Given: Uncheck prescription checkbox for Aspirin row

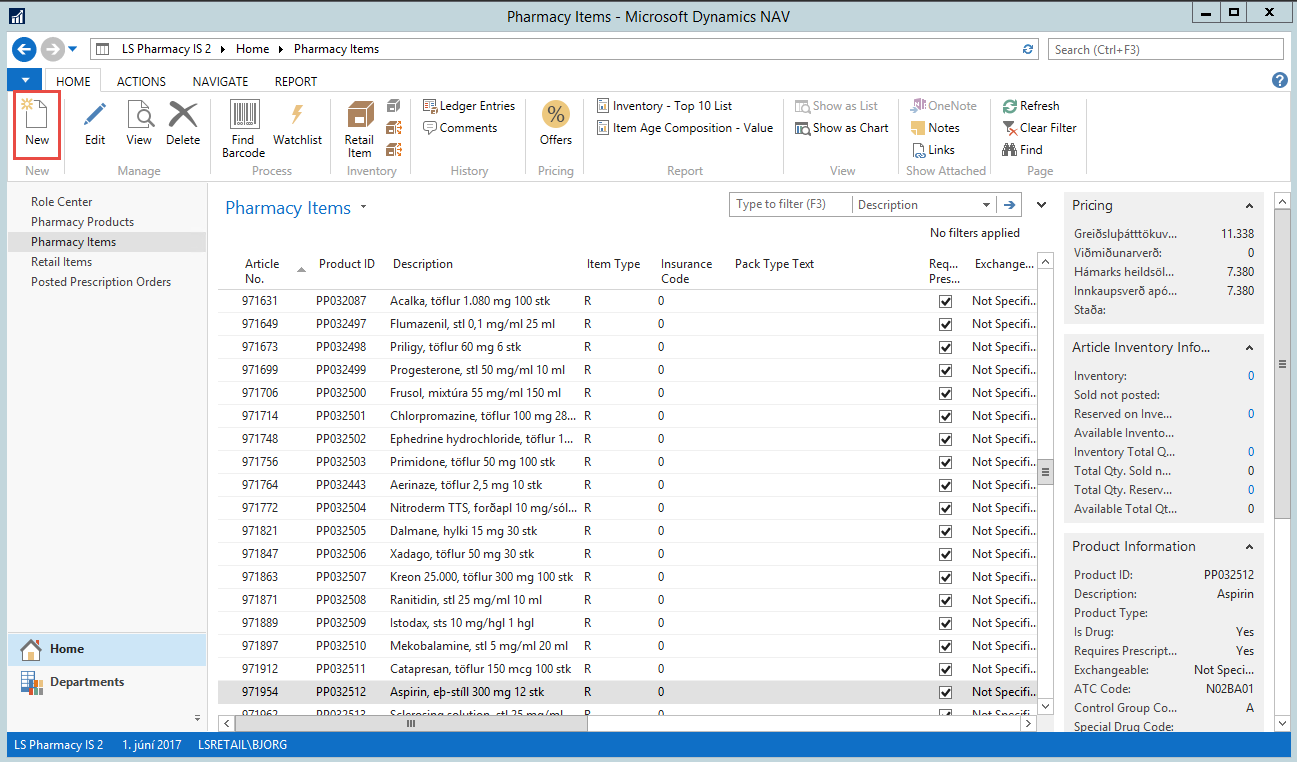Looking at the screenshot, I should 945,692.
